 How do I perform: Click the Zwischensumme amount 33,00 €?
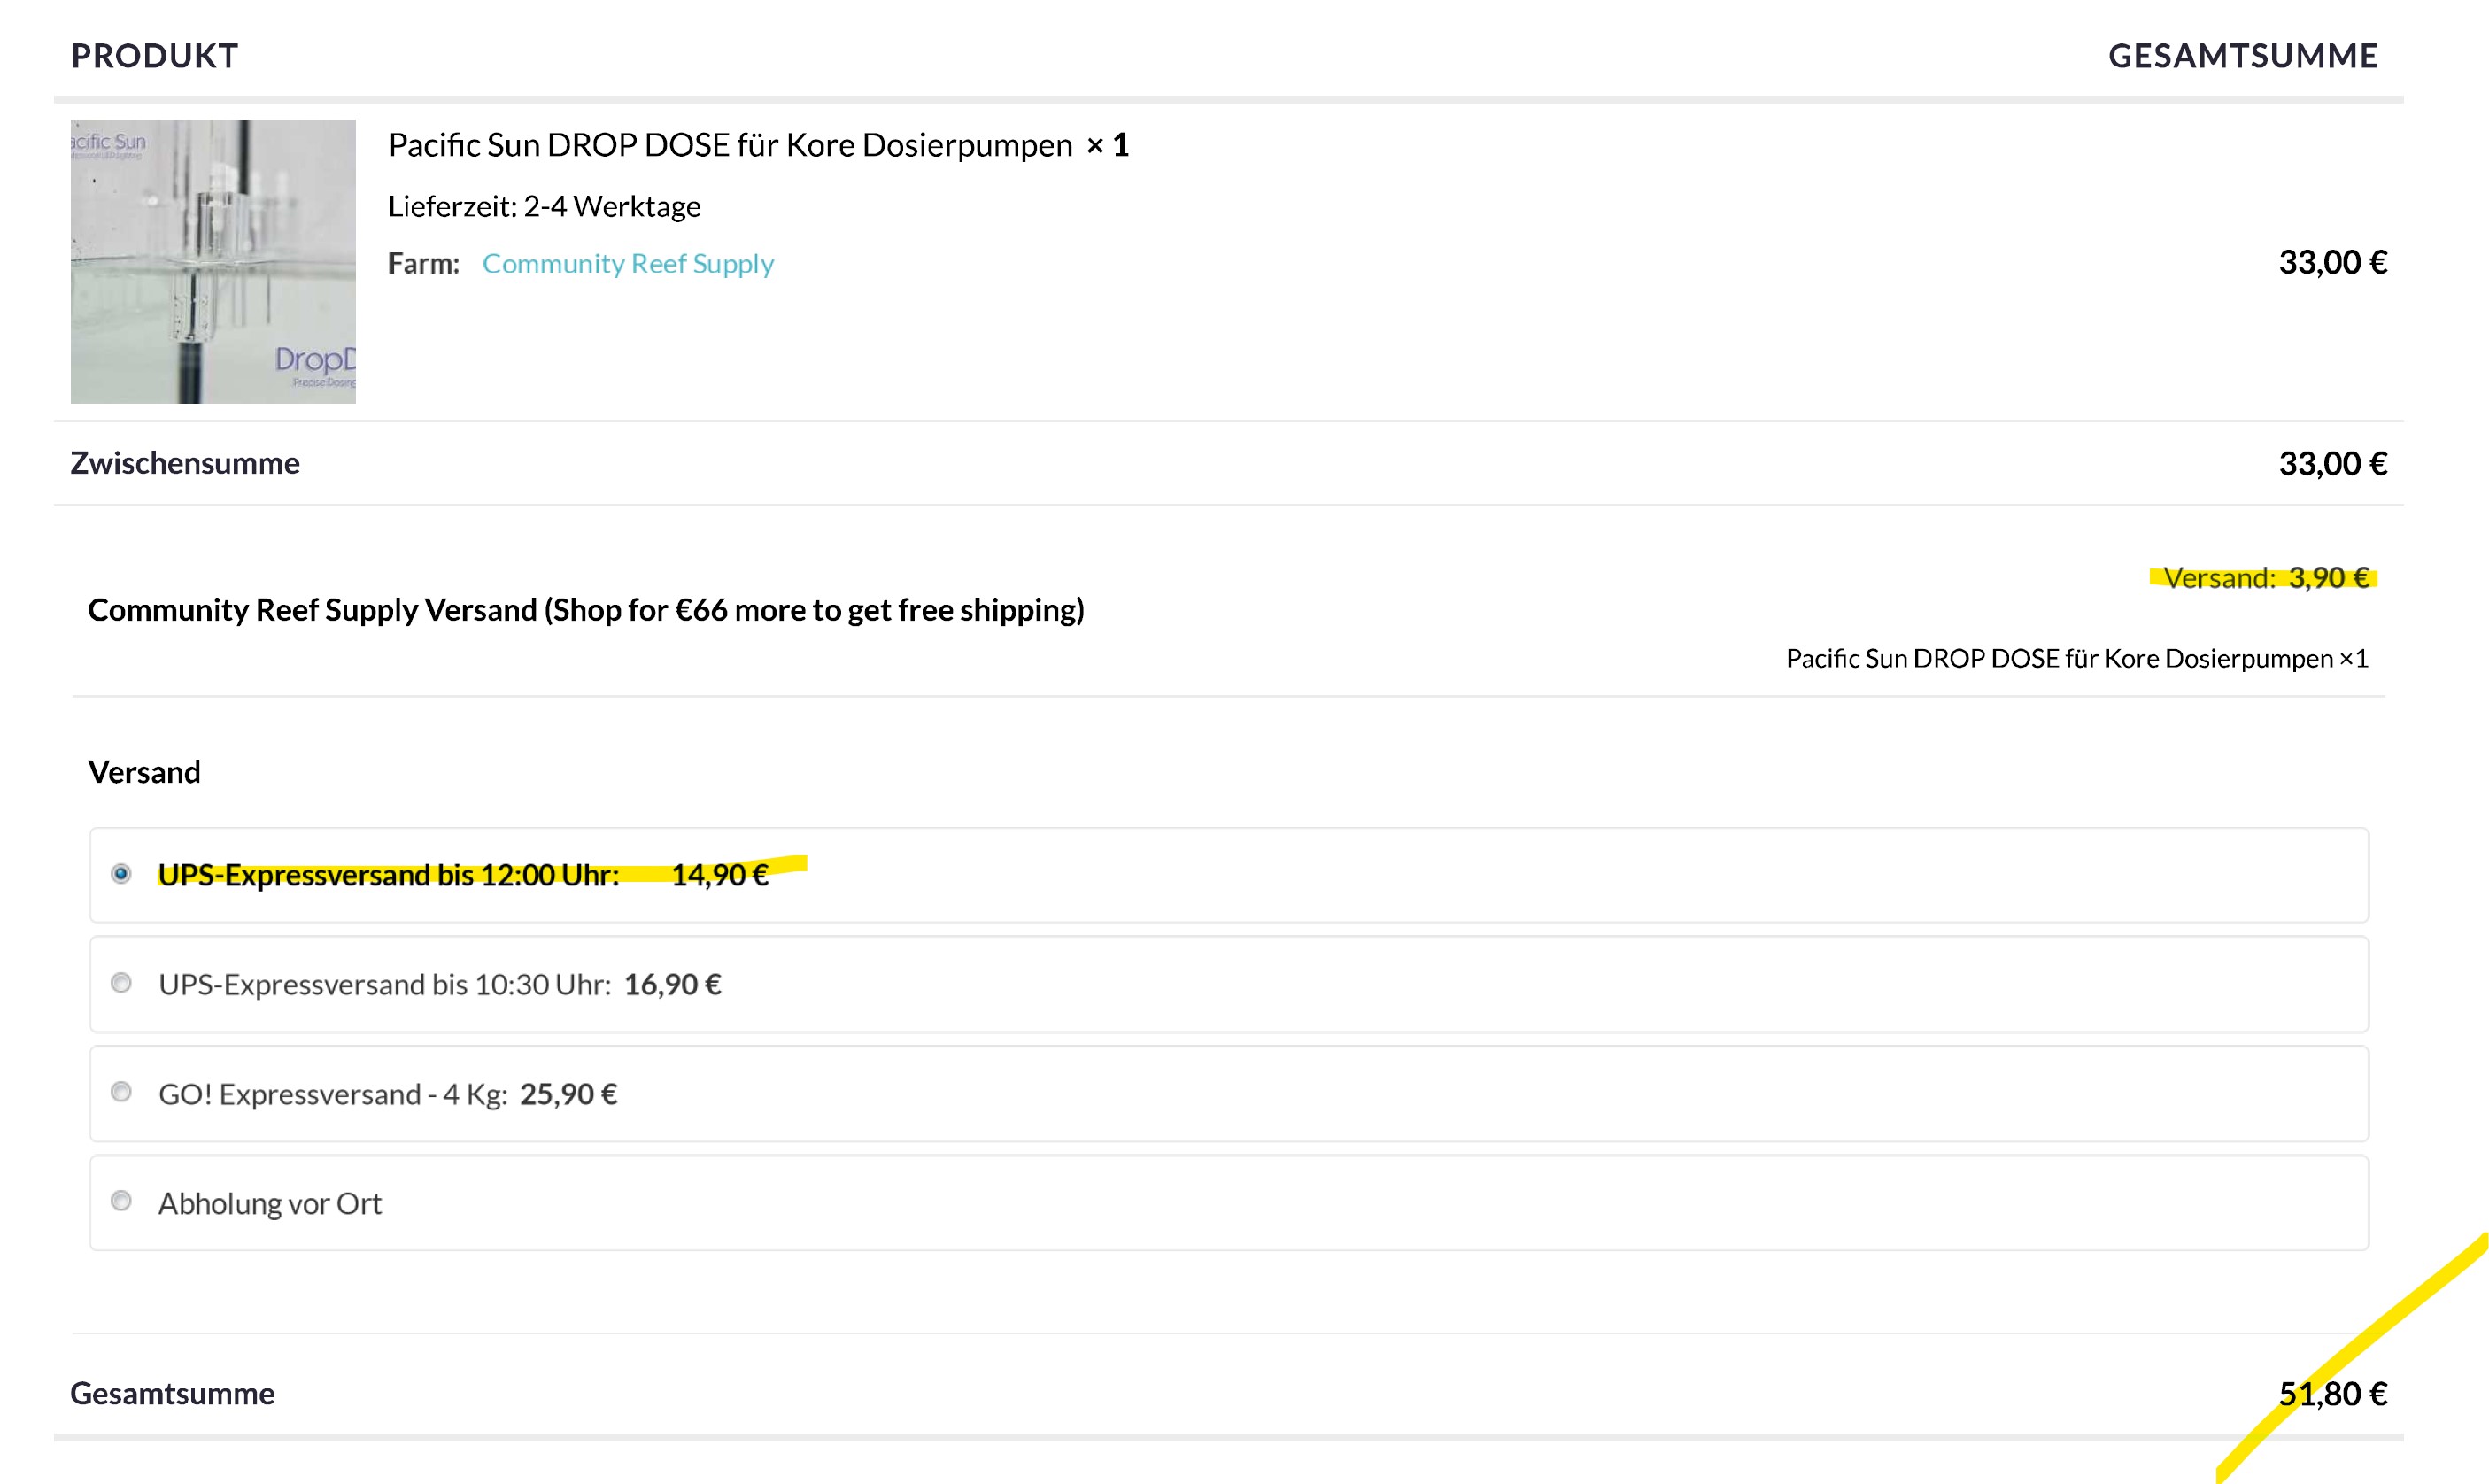2332,463
